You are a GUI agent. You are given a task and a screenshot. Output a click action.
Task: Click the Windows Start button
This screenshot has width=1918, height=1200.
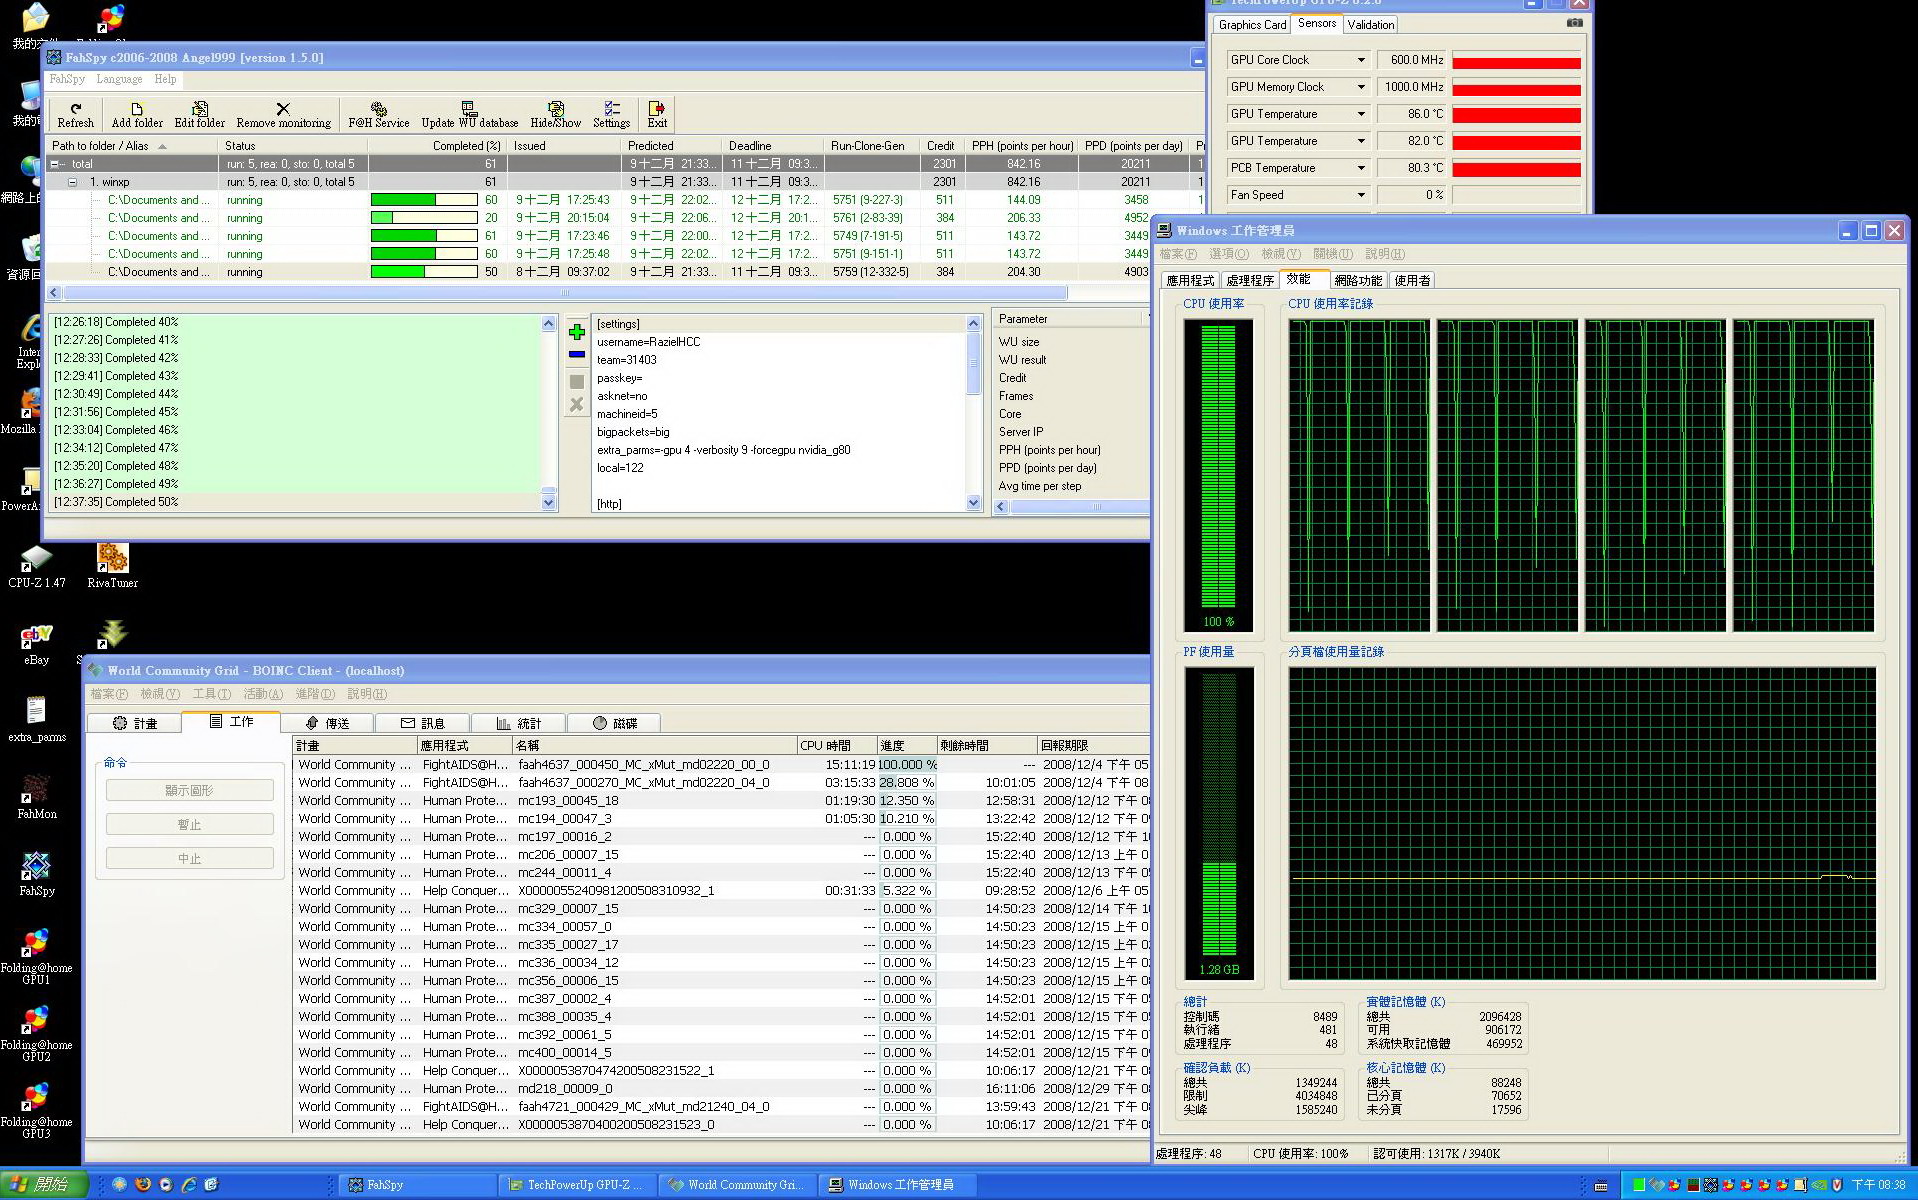coord(44,1184)
